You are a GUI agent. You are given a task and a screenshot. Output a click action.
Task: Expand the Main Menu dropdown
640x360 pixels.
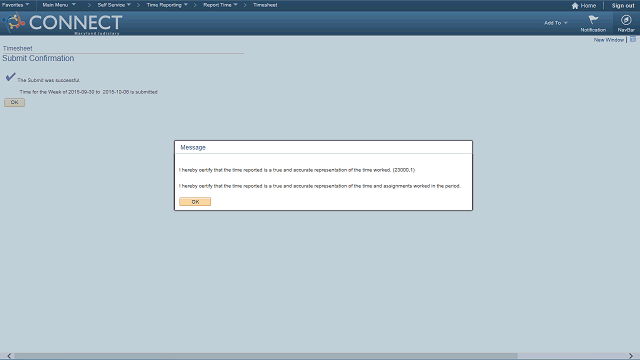59,5
